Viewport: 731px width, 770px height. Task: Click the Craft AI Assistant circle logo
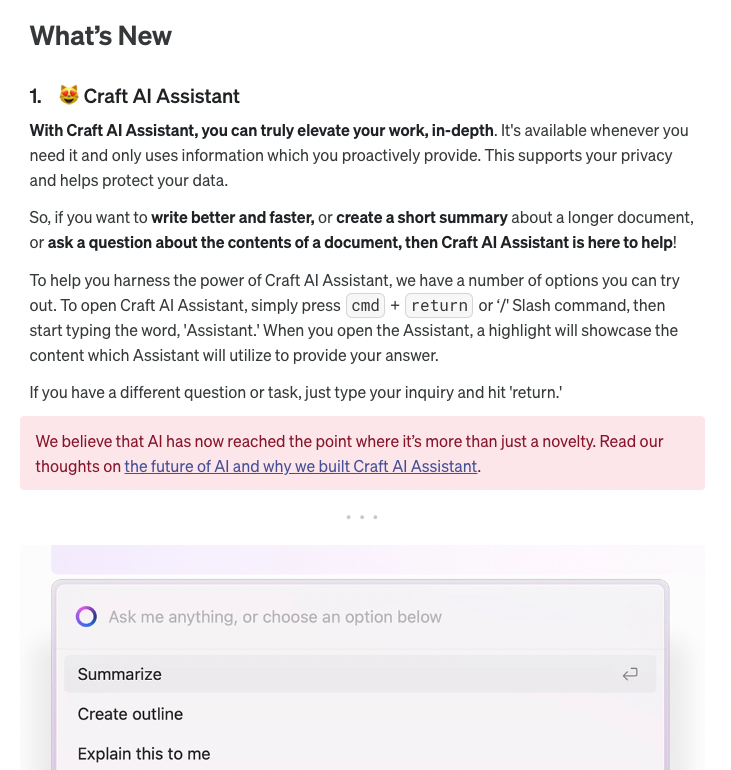tap(86, 616)
